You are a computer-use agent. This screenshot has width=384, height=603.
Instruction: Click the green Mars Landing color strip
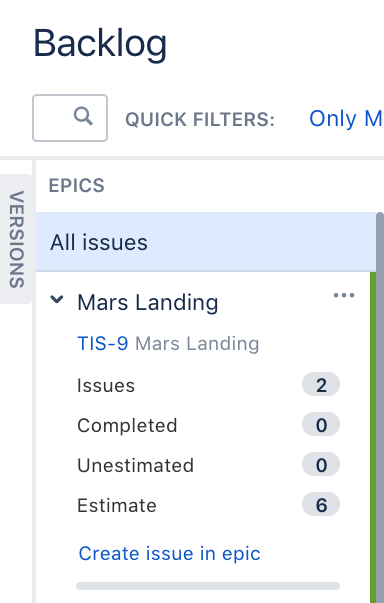tap(373, 437)
